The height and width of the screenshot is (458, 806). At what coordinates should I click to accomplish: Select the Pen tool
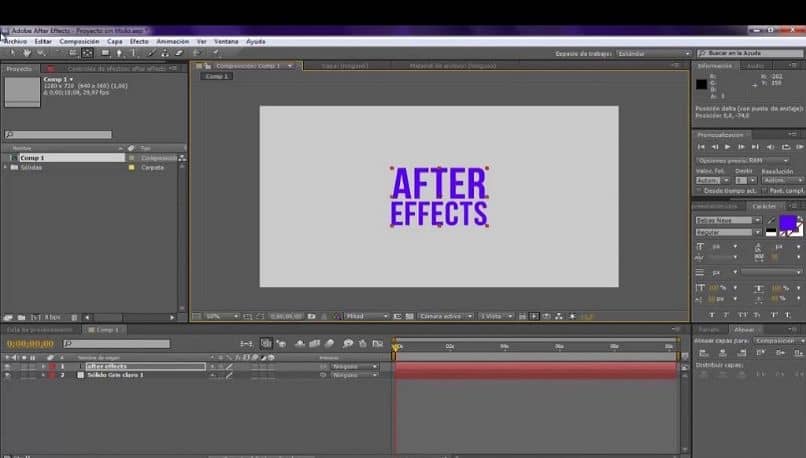(119, 53)
